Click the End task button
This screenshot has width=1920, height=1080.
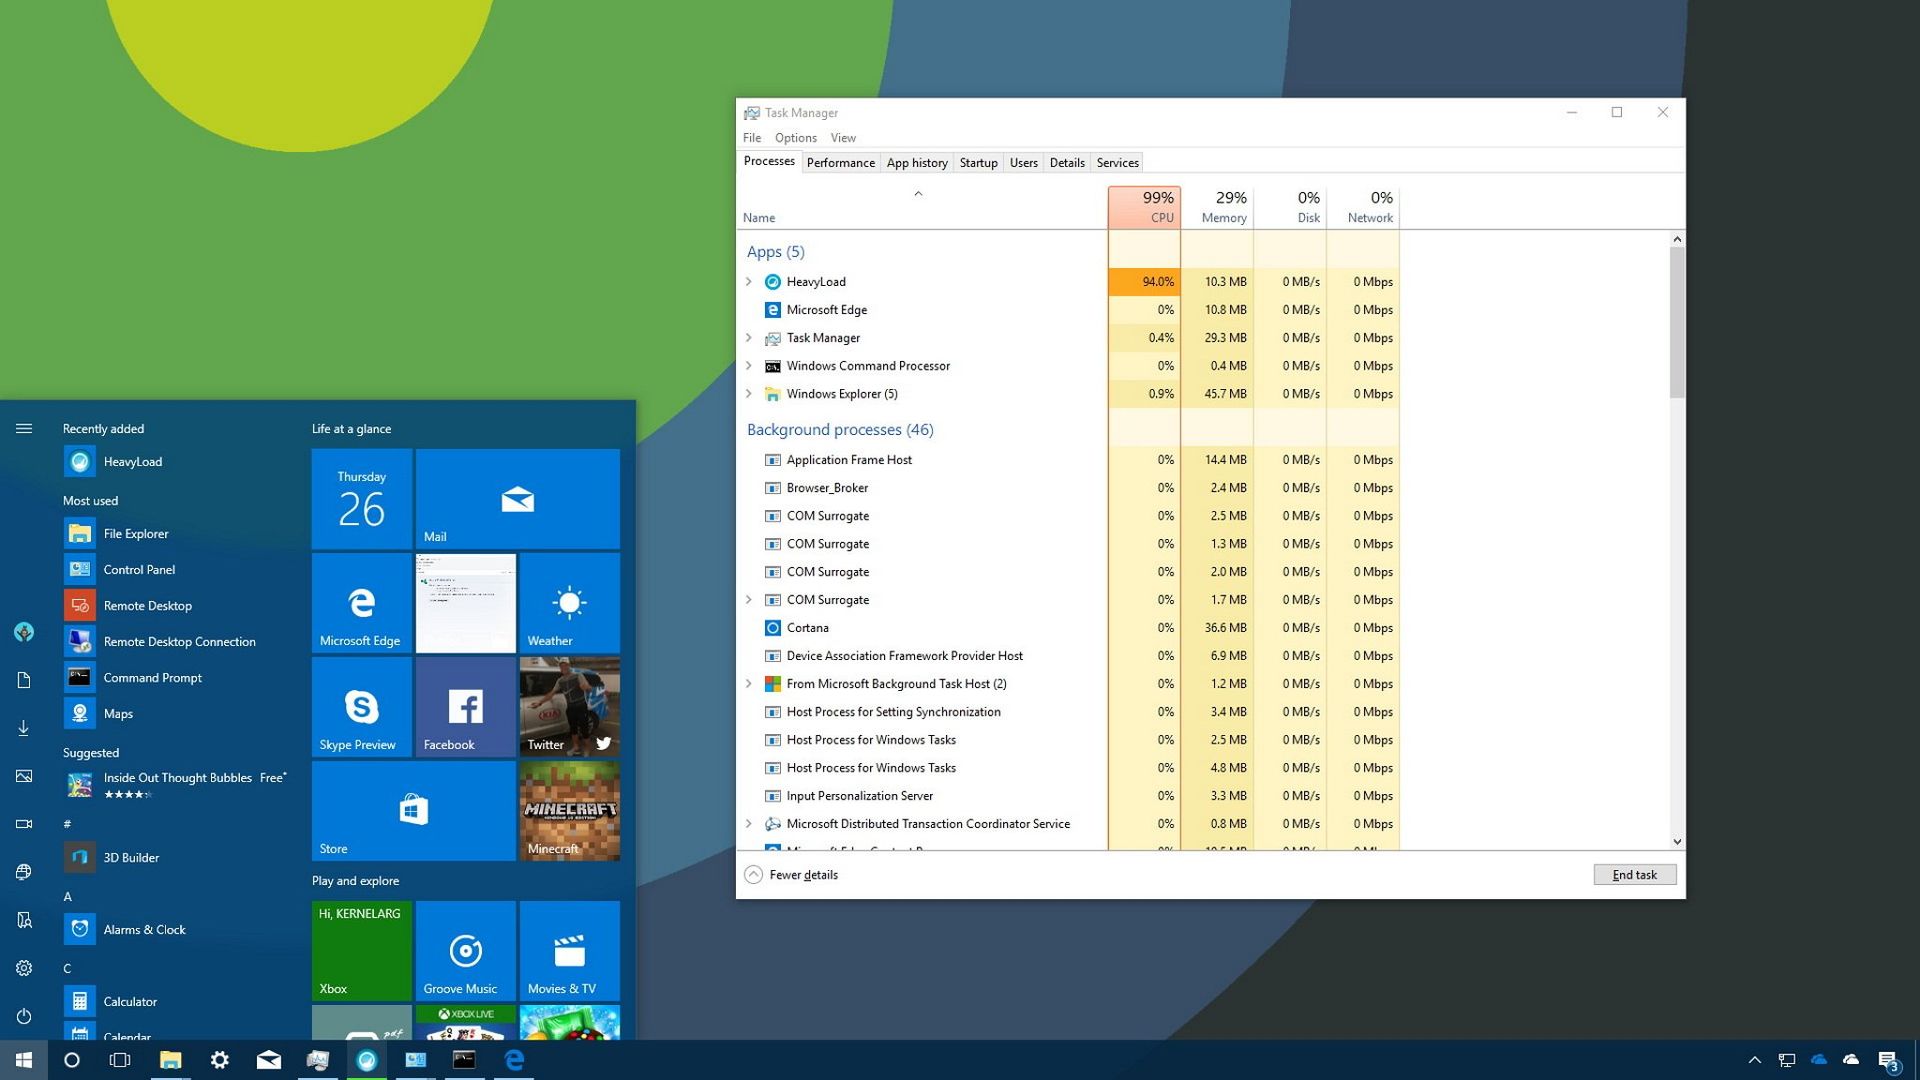point(1634,874)
